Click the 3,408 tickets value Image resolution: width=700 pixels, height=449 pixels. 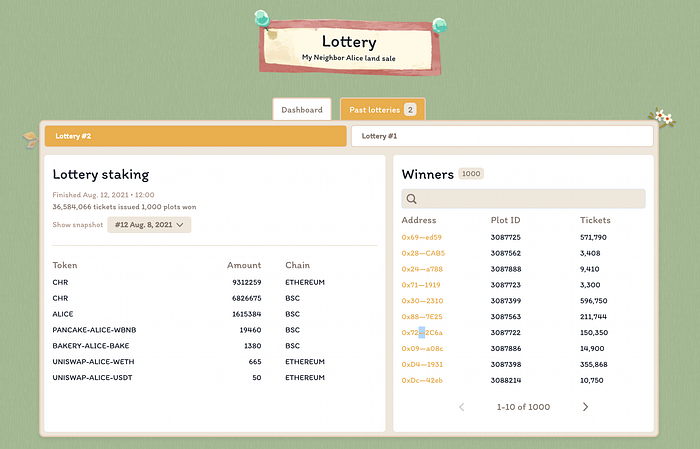(590, 253)
